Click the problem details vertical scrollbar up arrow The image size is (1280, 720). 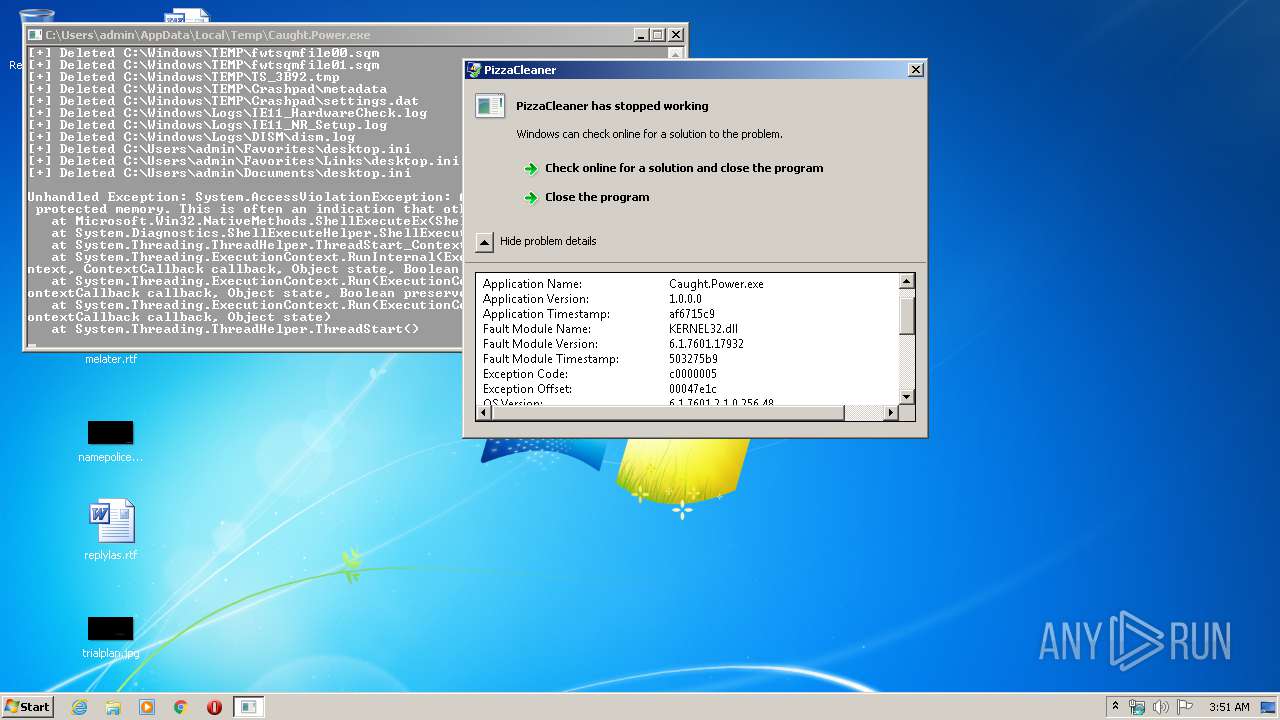[x=907, y=282]
